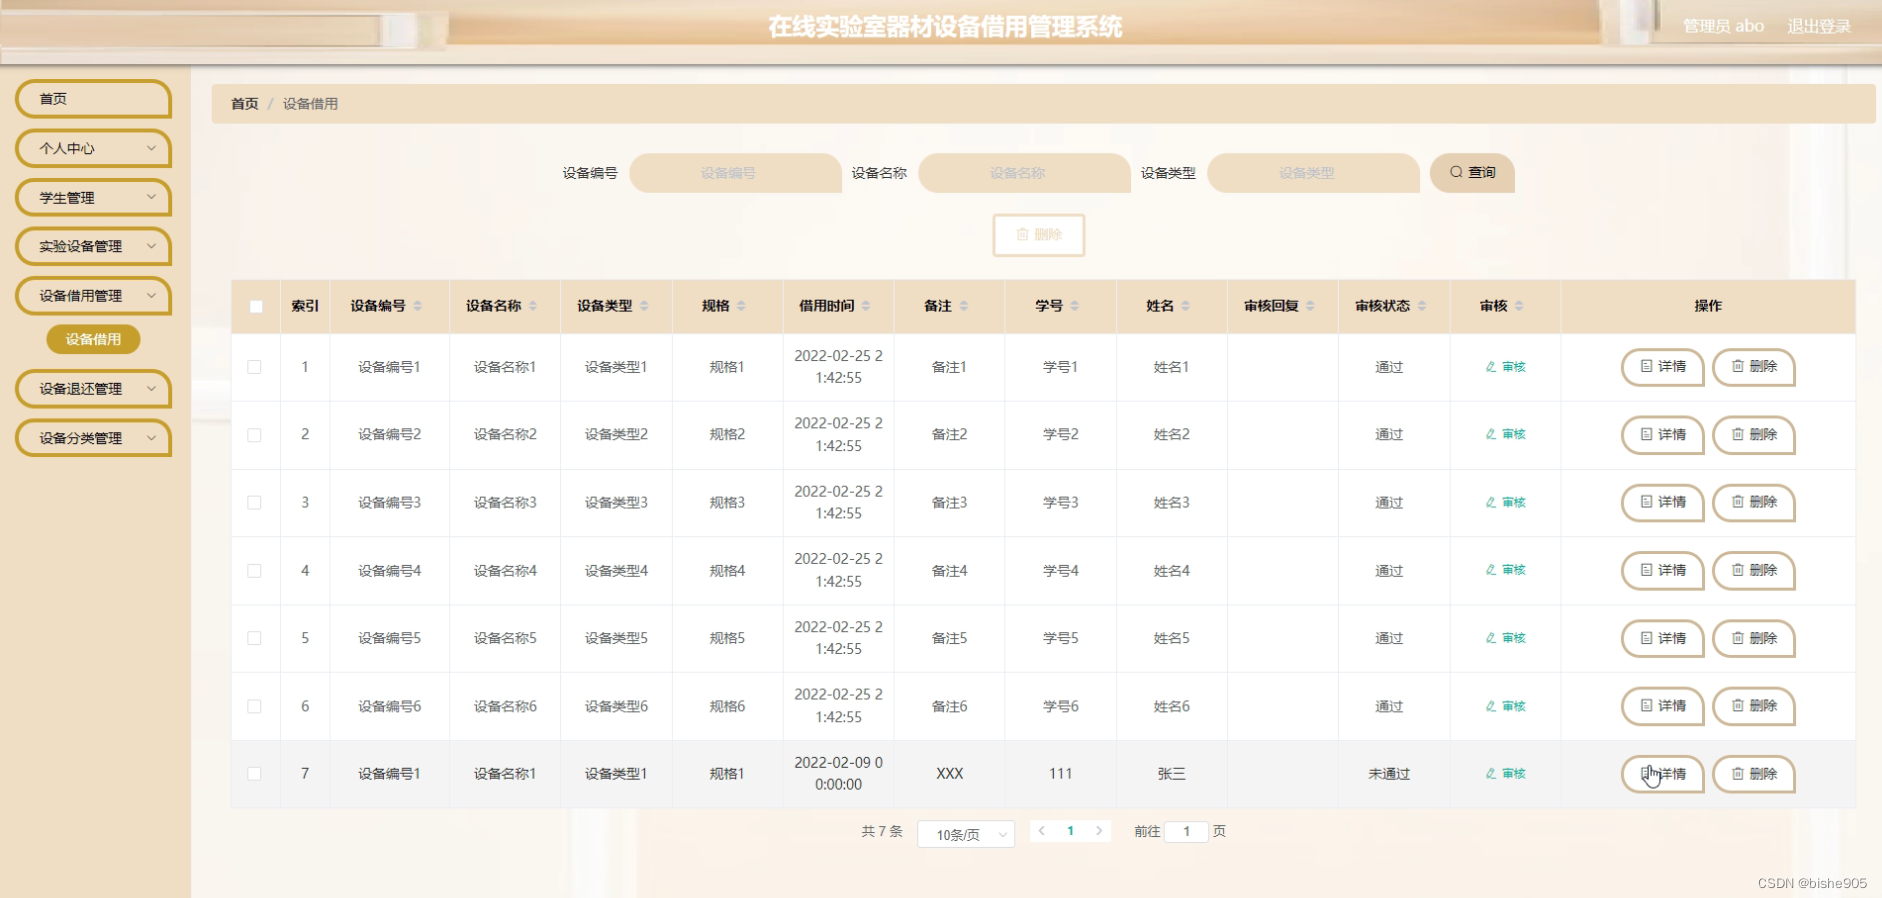Click 删除 for row 姓名4
The image size is (1882, 898).
pos(1754,570)
